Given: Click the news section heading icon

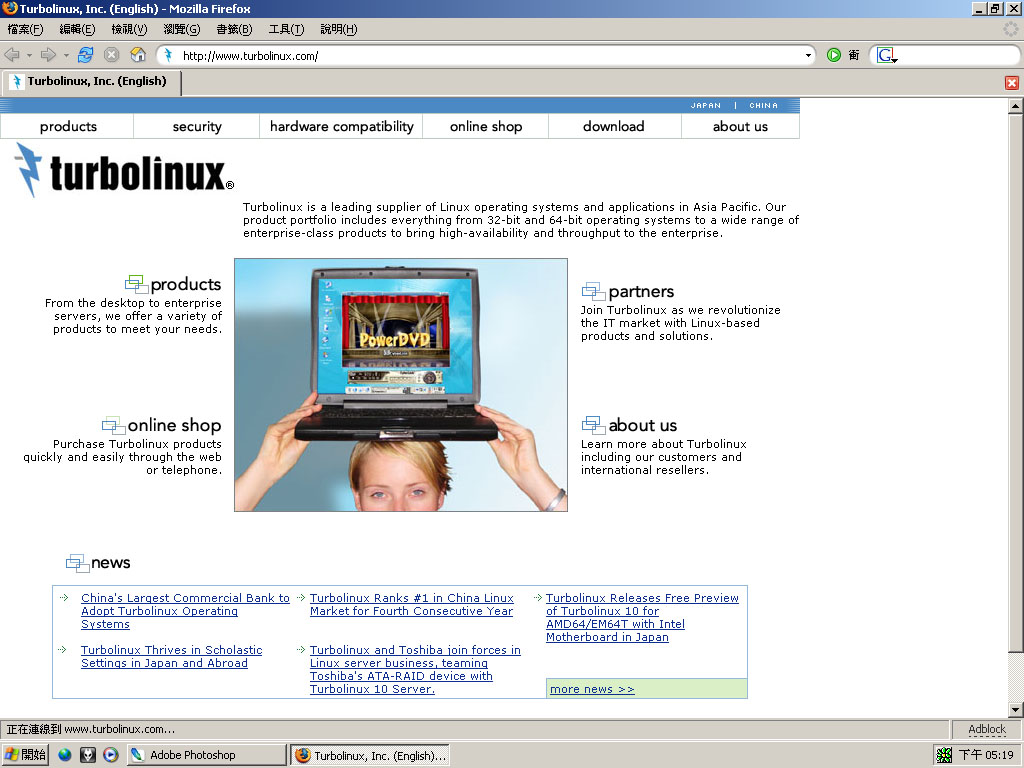Looking at the screenshot, I should click(77, 563).
